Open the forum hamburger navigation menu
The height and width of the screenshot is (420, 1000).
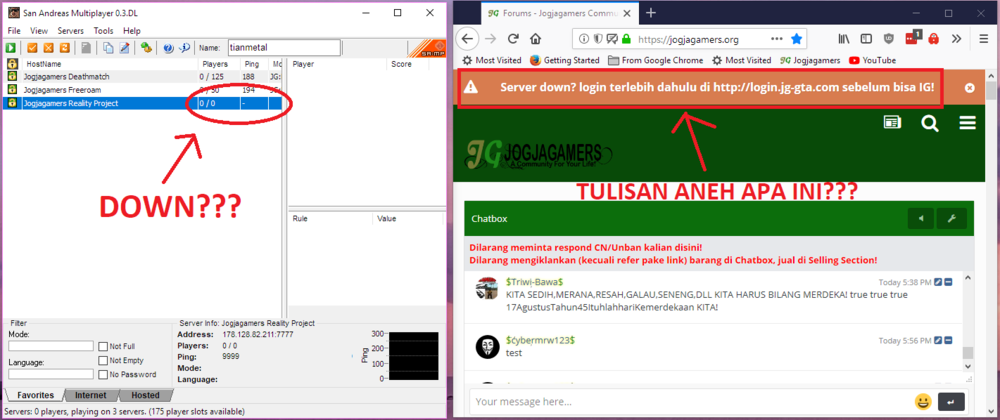pyautogui.click(x=967, y=123)
